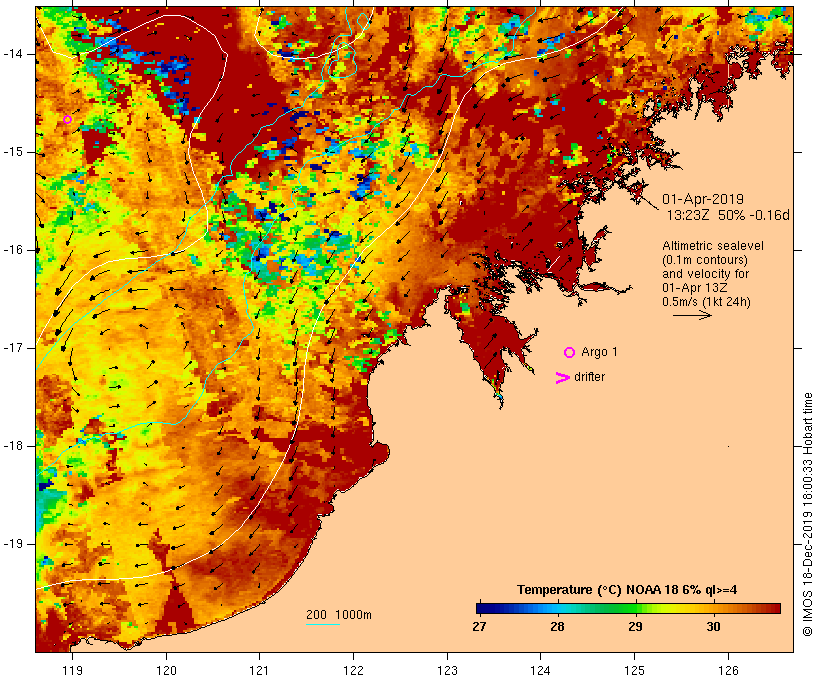Click the 'Argo 1' legend label

(x=599, y=352)
